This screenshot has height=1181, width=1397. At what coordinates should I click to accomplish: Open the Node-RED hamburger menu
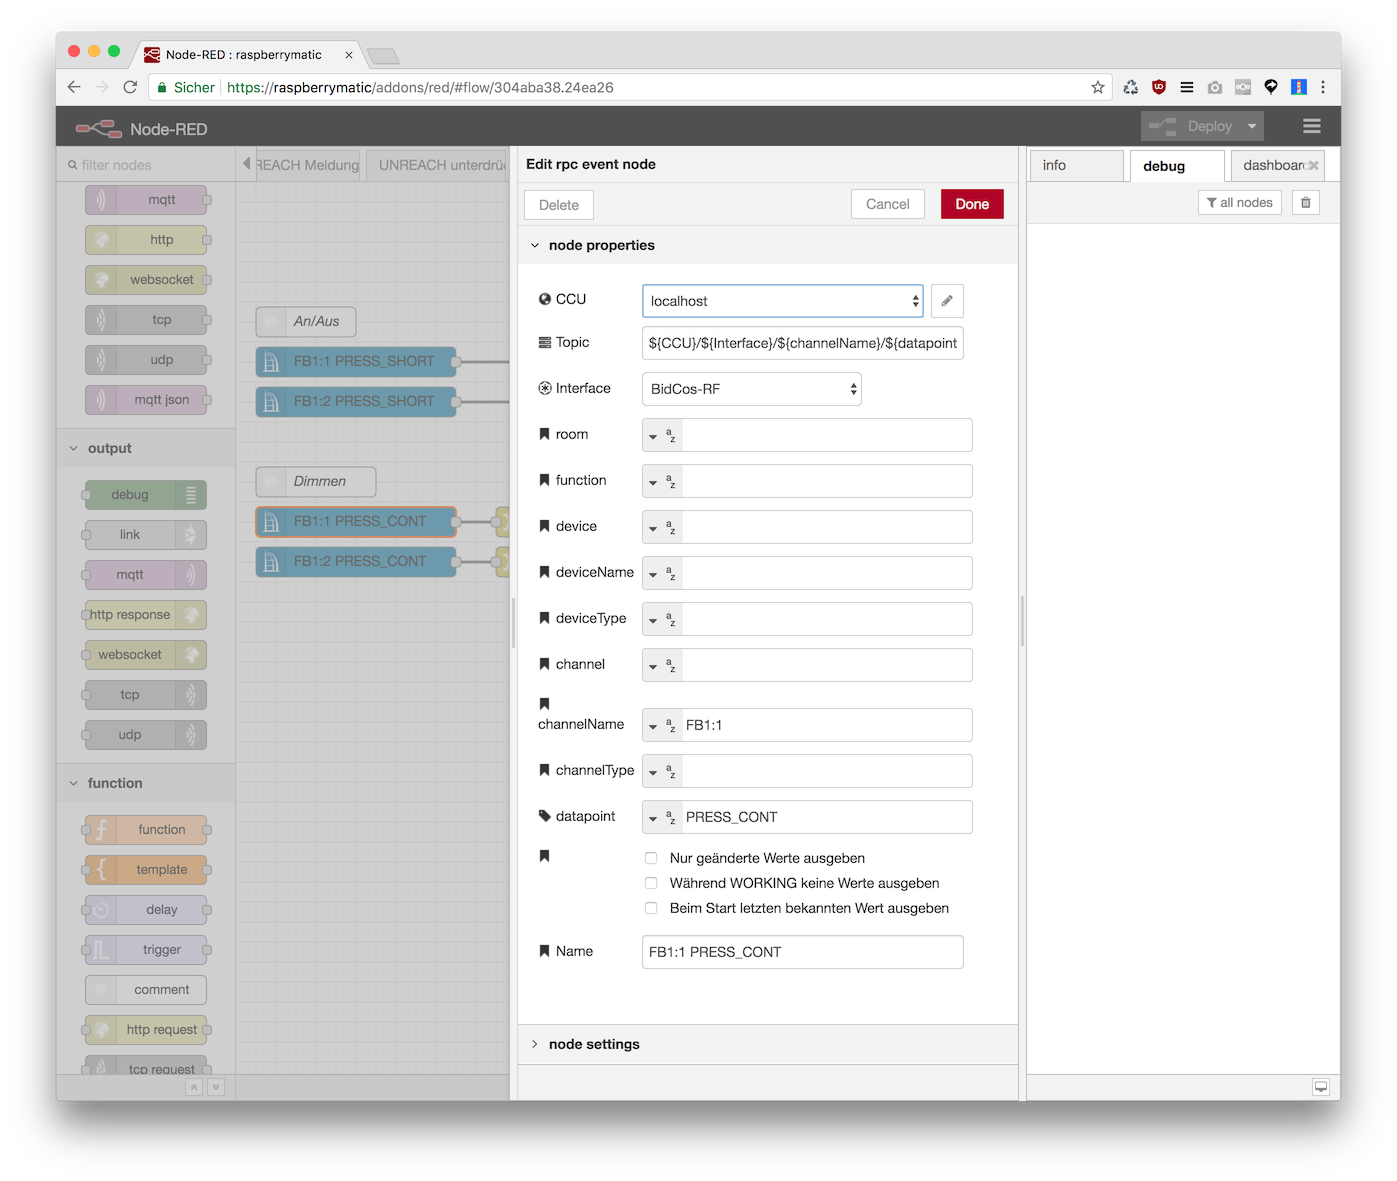coord(1311,126)
